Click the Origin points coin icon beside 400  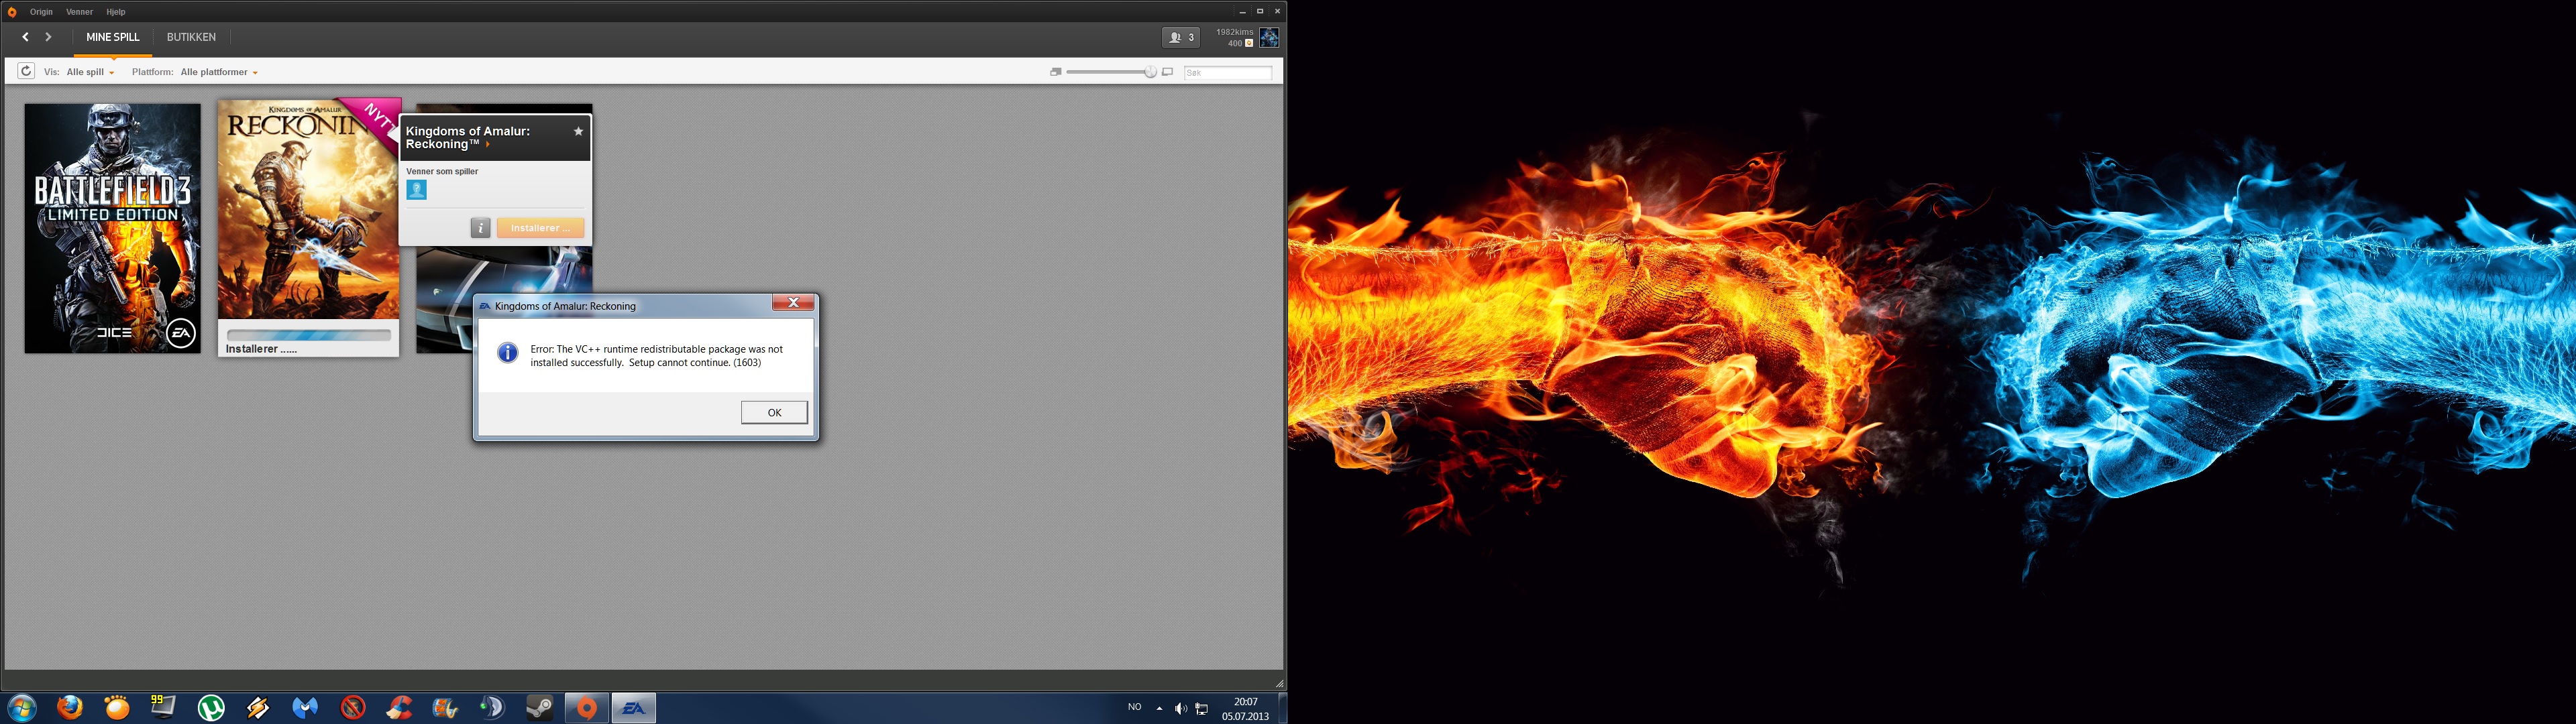[x=1249, y=43]
